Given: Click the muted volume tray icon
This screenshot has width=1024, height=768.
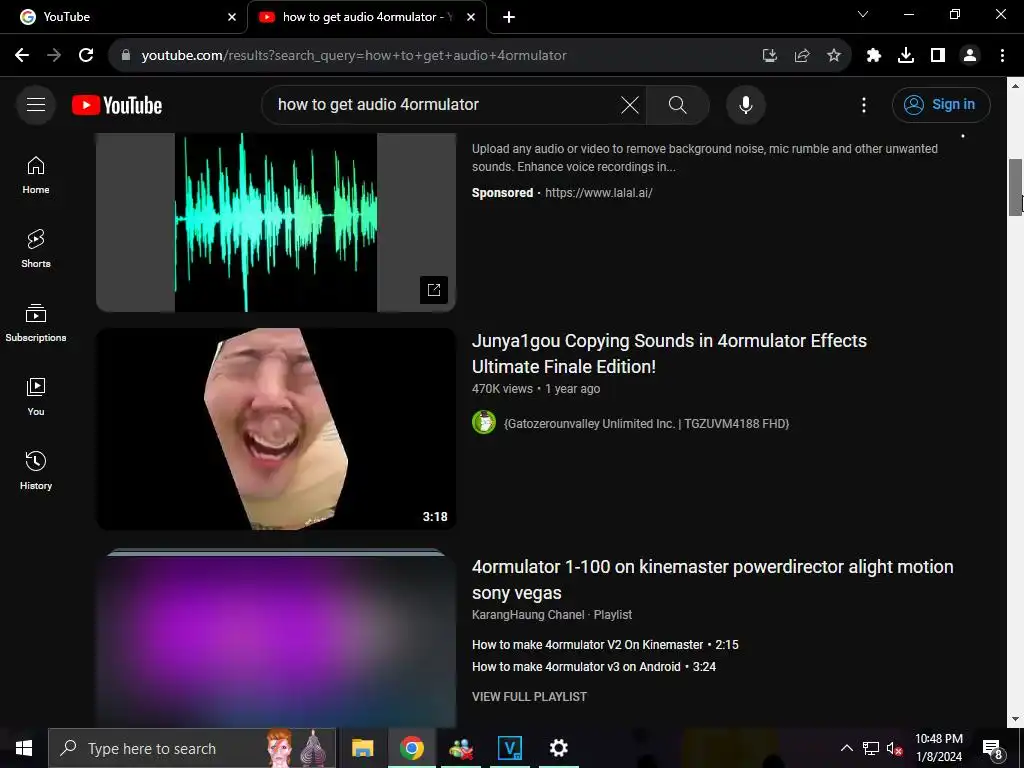Looking at the screenshot, I should pyautogui.click(x=894, y=748).
